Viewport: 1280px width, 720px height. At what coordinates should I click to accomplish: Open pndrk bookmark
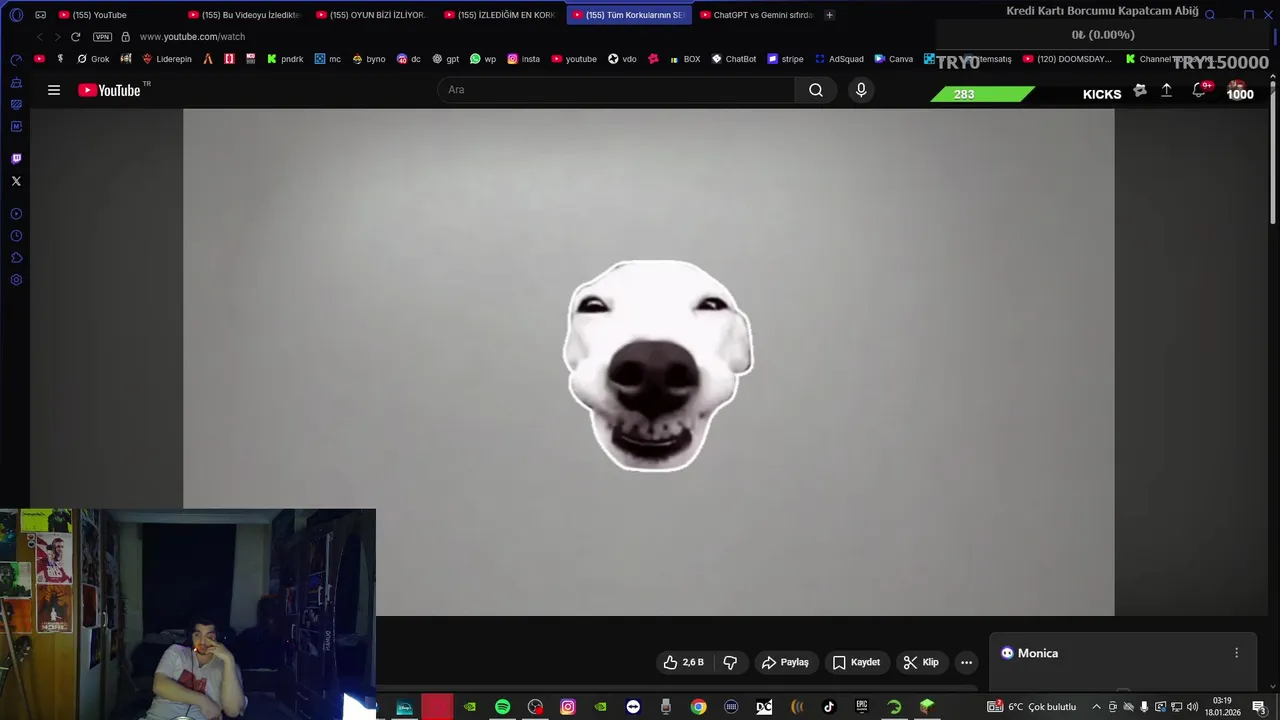(x=285, y=59)
